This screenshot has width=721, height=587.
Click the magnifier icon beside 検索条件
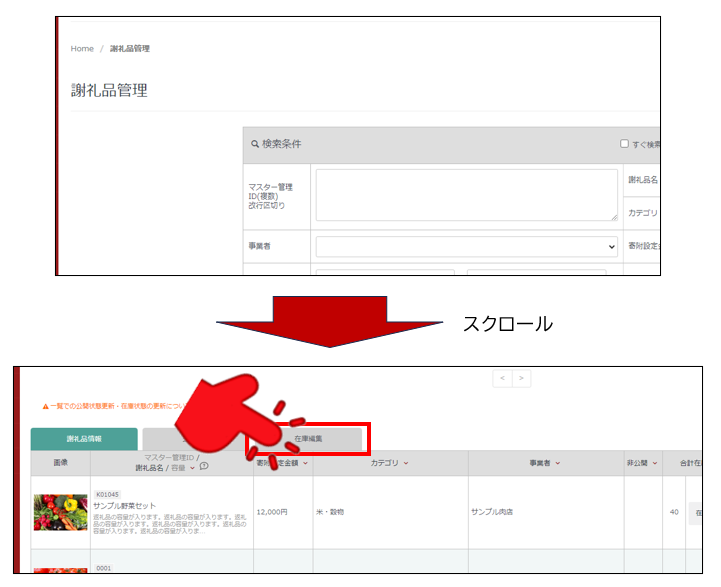(x=255, y=145)
